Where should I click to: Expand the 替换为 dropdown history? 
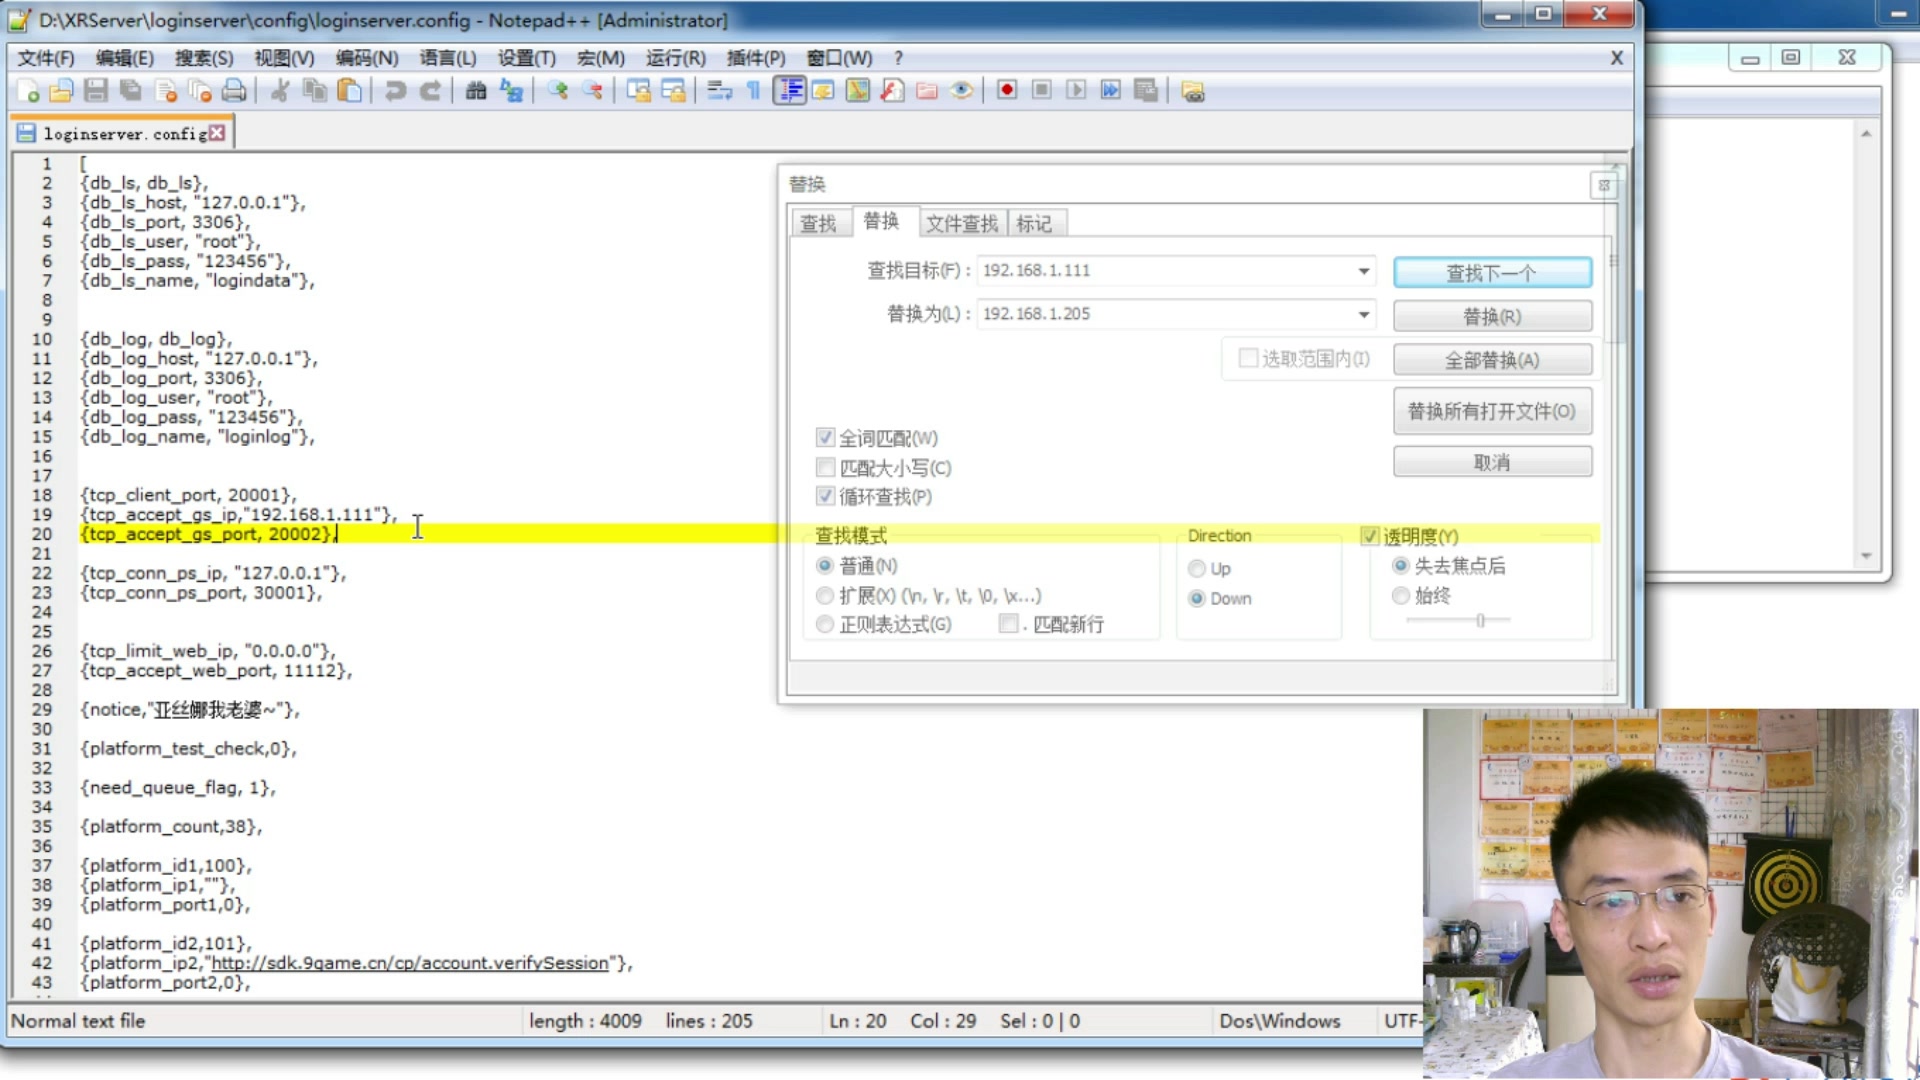(1363, 314)
